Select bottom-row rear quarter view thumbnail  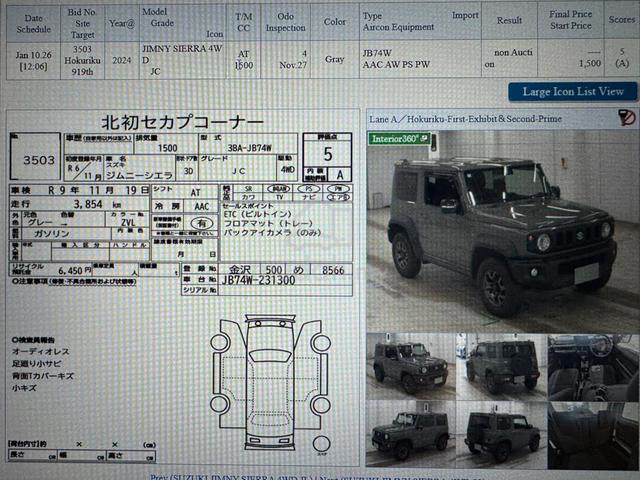[x=502, y=433]
